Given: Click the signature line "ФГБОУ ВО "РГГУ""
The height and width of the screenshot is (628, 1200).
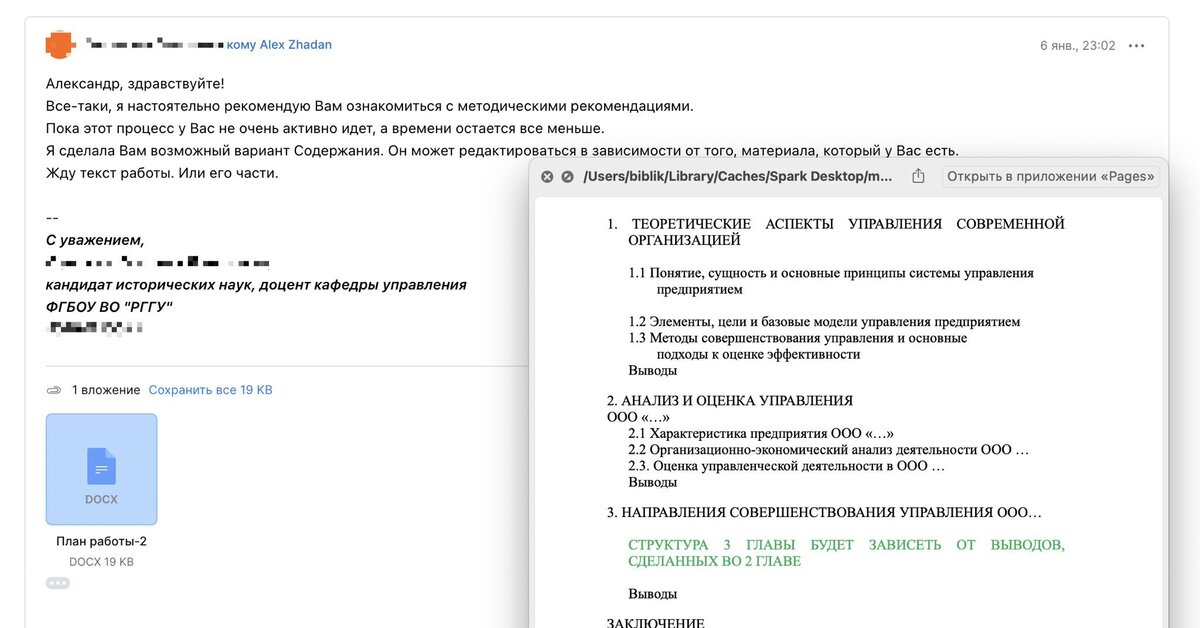Looking at the screenshot, I should [x=109, y=307].
